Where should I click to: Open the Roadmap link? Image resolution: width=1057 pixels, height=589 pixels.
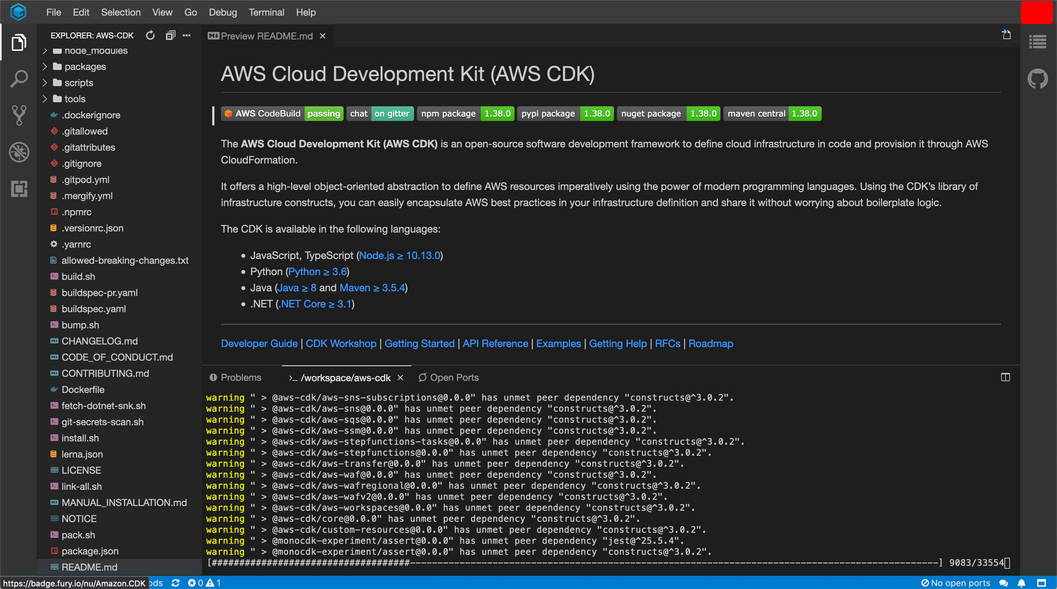click(x=711, y=344)
